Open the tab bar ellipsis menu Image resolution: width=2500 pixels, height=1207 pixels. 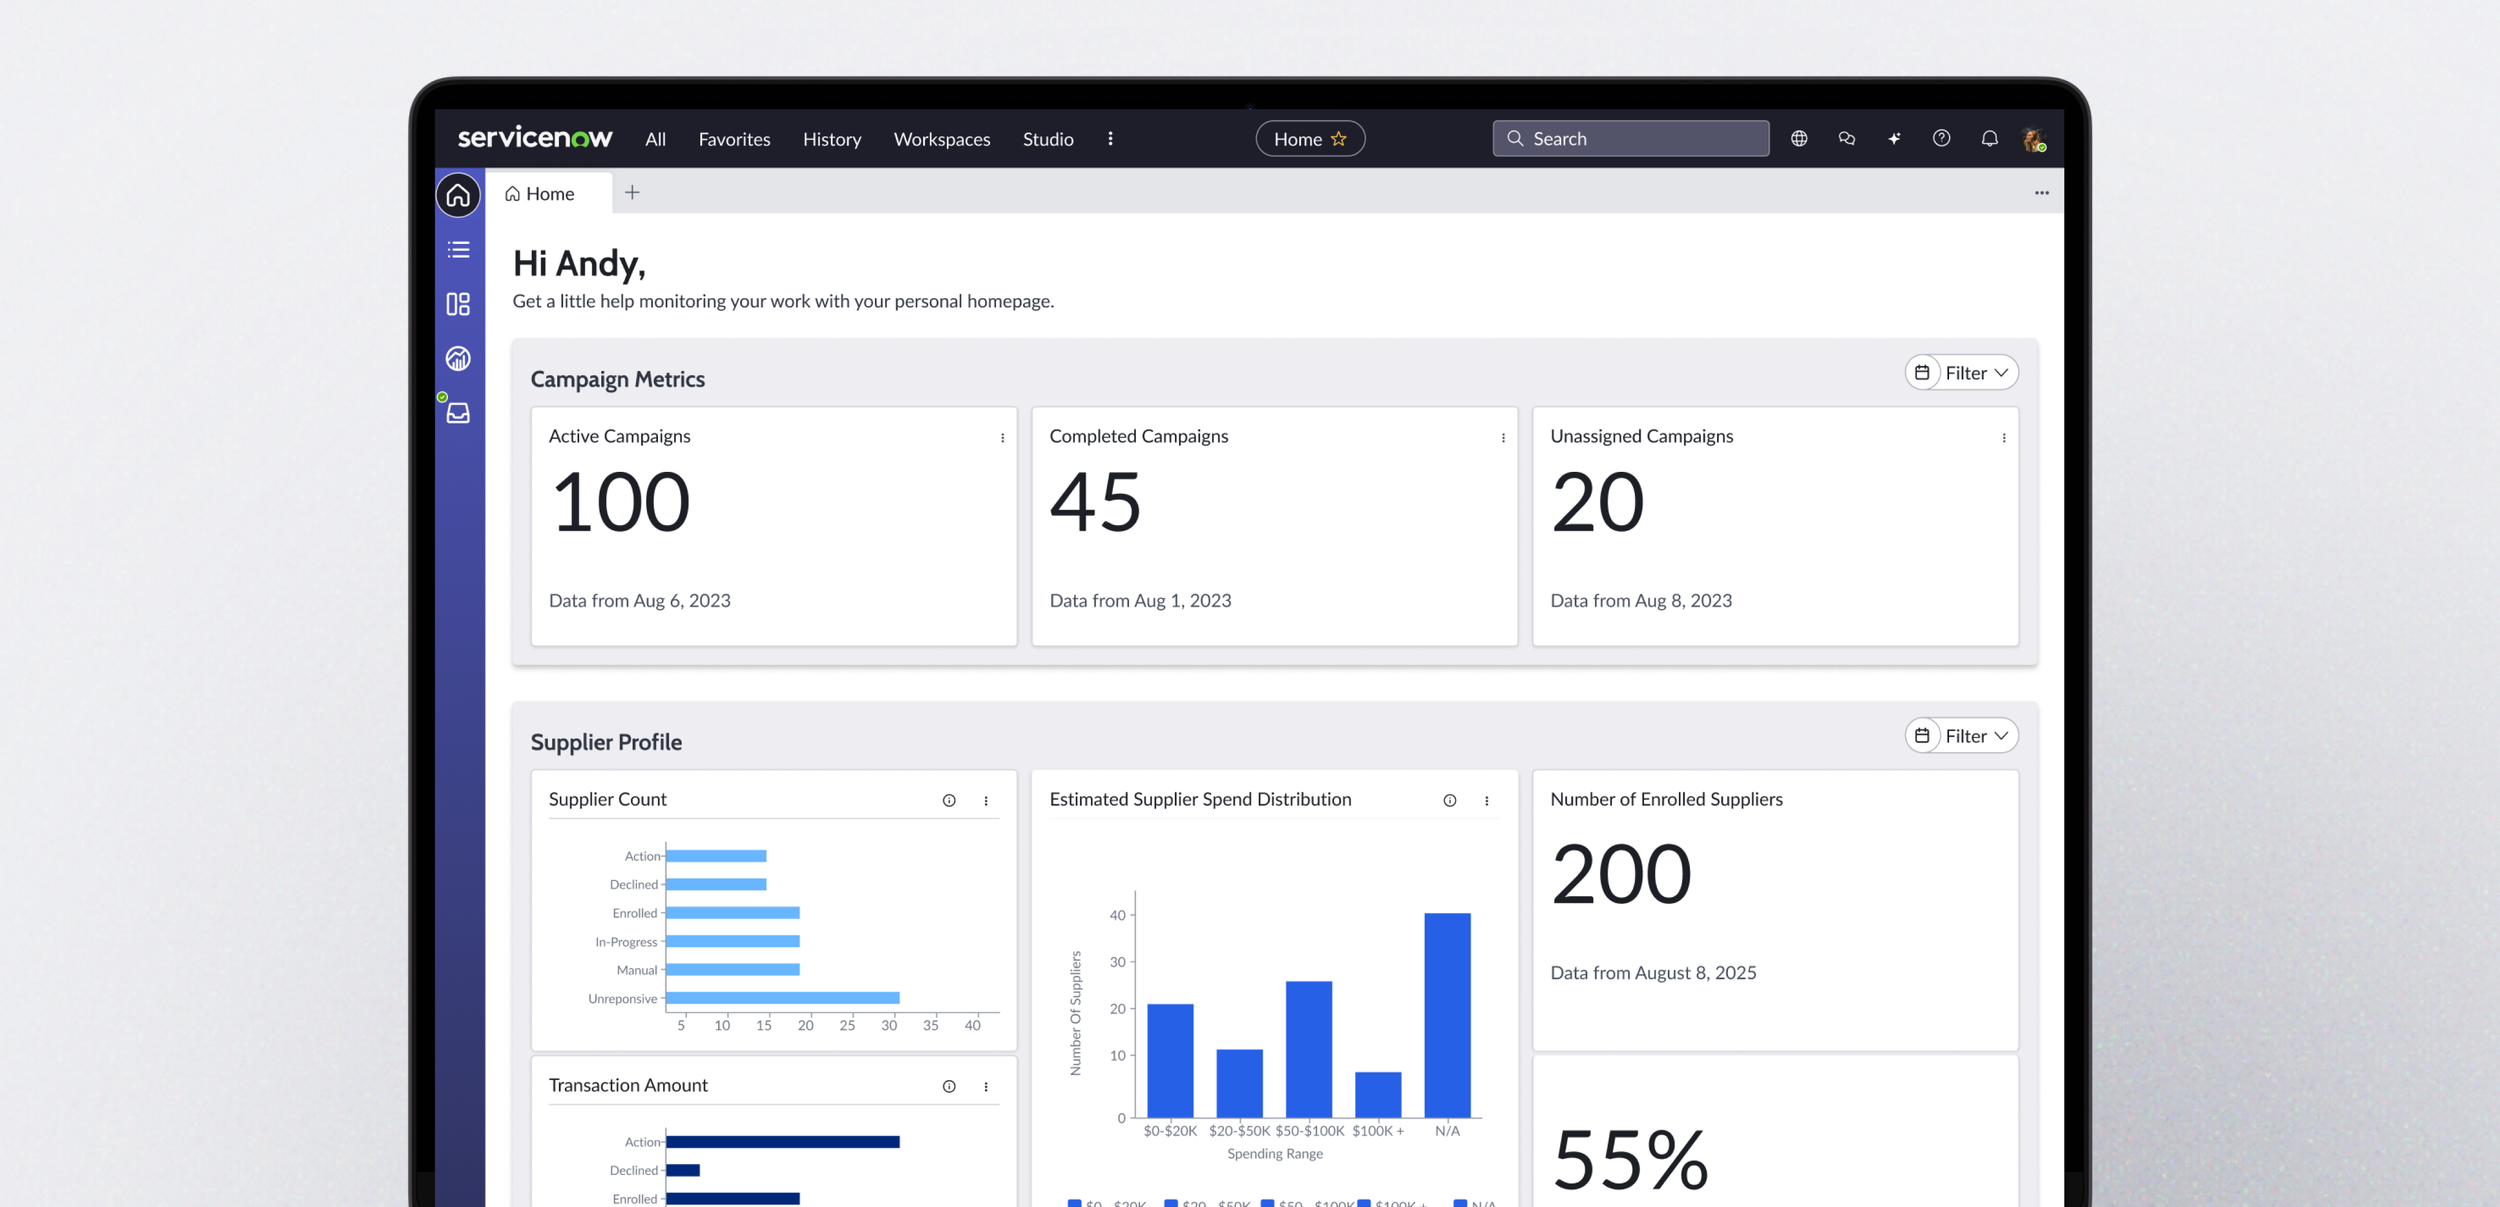point(2041,193)
